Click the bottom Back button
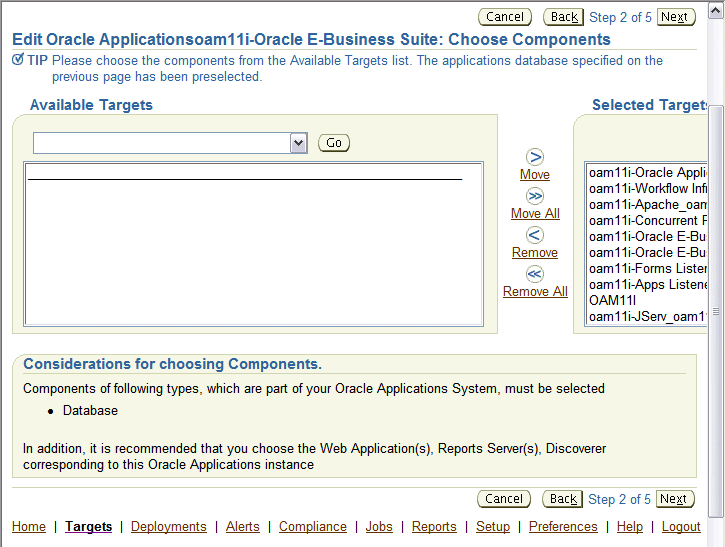725x547 pixels. pyautogui.click(x=563, y=499)
